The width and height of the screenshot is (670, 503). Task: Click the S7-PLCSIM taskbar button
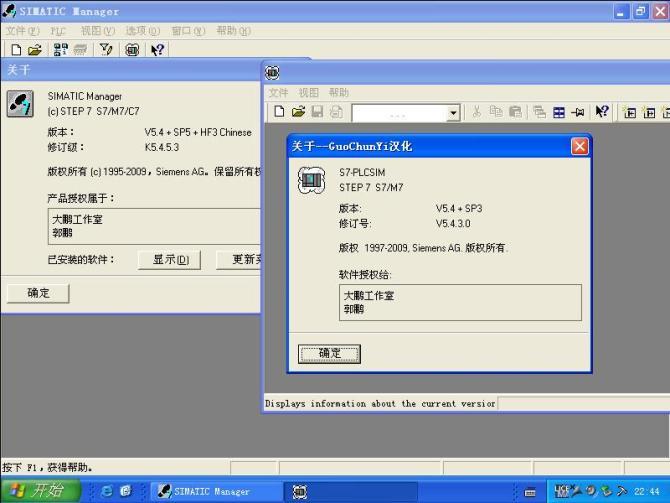350,491
